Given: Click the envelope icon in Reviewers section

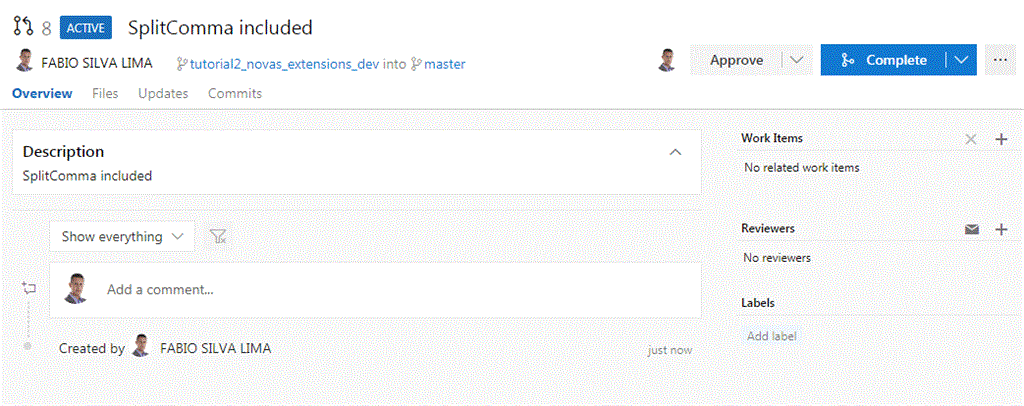Looking at the screenshot, I should (x=971, y=229).
